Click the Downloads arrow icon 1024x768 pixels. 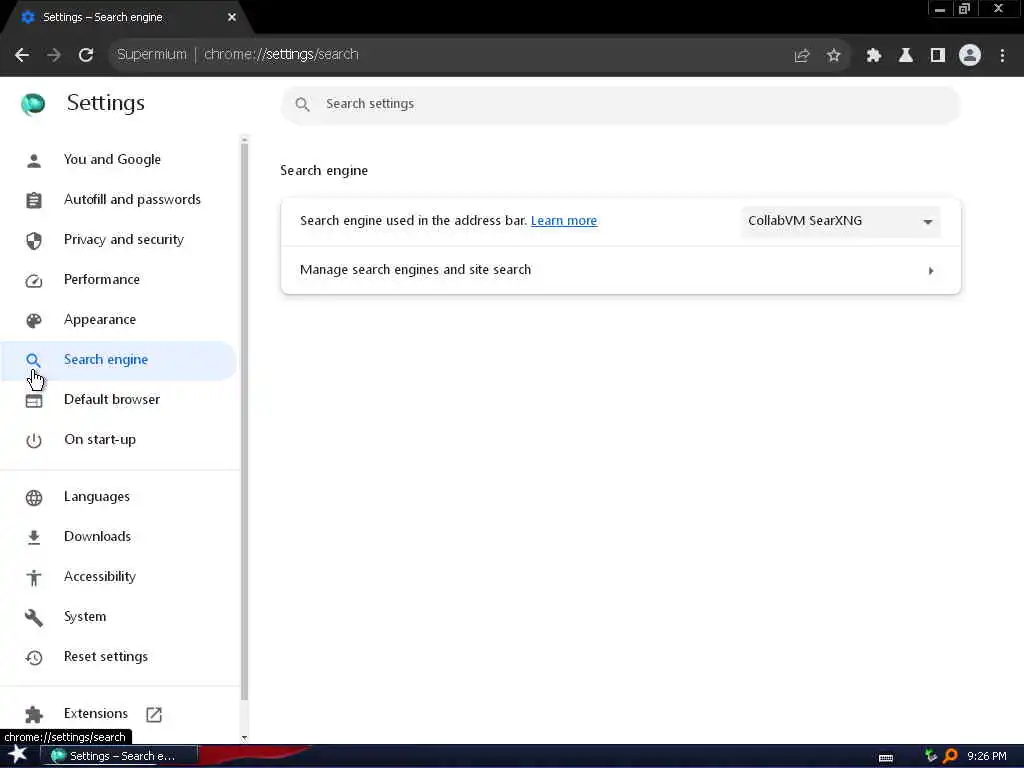[33, 537]
